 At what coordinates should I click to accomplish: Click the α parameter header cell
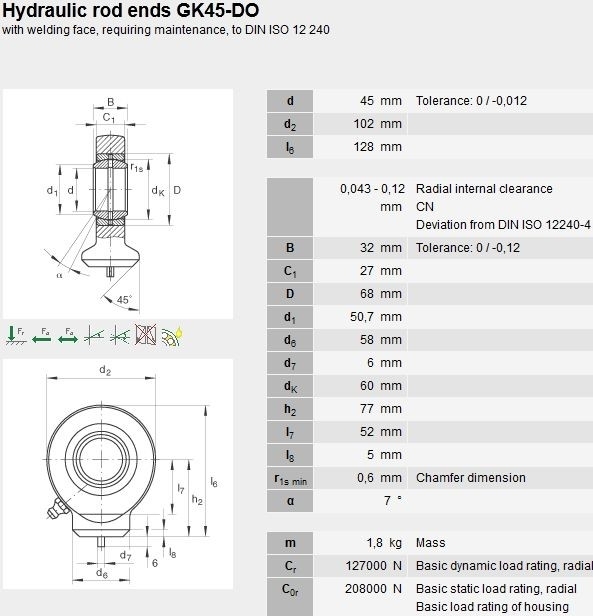point(290,501)
